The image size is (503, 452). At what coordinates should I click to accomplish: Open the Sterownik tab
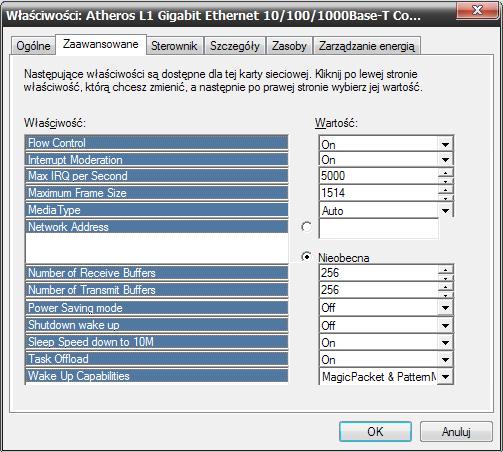pos(174,46)
